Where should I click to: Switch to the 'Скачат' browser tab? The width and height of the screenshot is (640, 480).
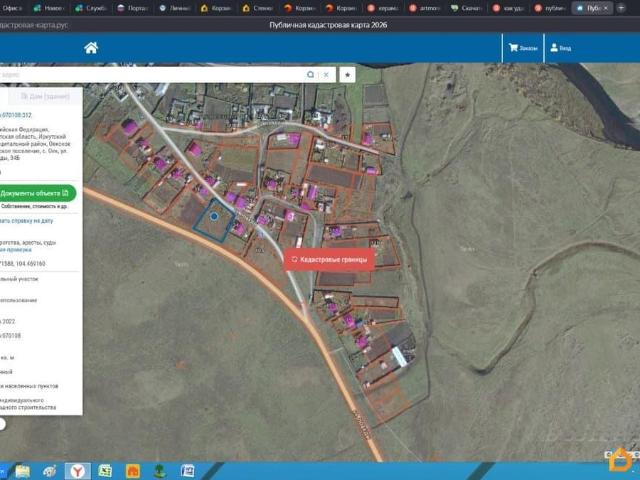466,8
